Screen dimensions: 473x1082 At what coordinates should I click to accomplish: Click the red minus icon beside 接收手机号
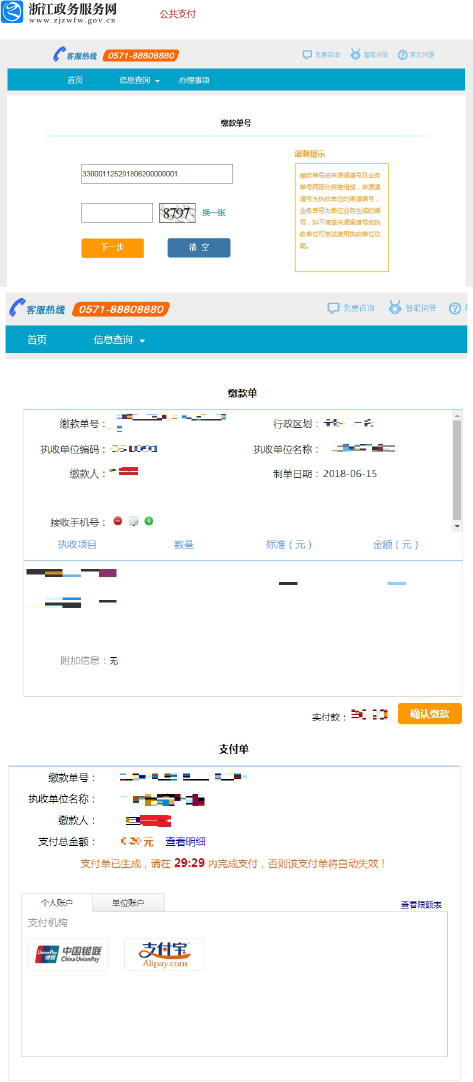117,521
